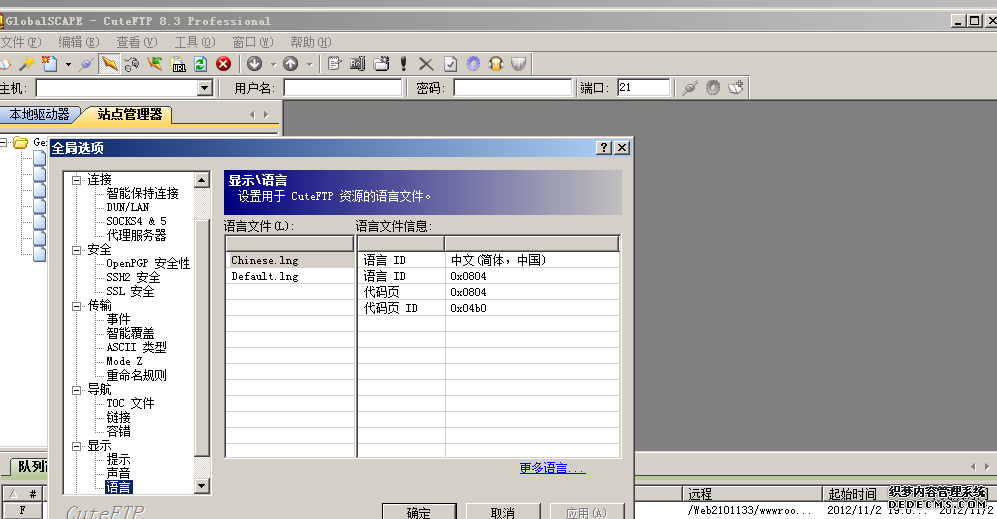Click the delete X toolbar icon
This screenshot has width=997, height=519.
pyautogui.click(x=426, y=64)
